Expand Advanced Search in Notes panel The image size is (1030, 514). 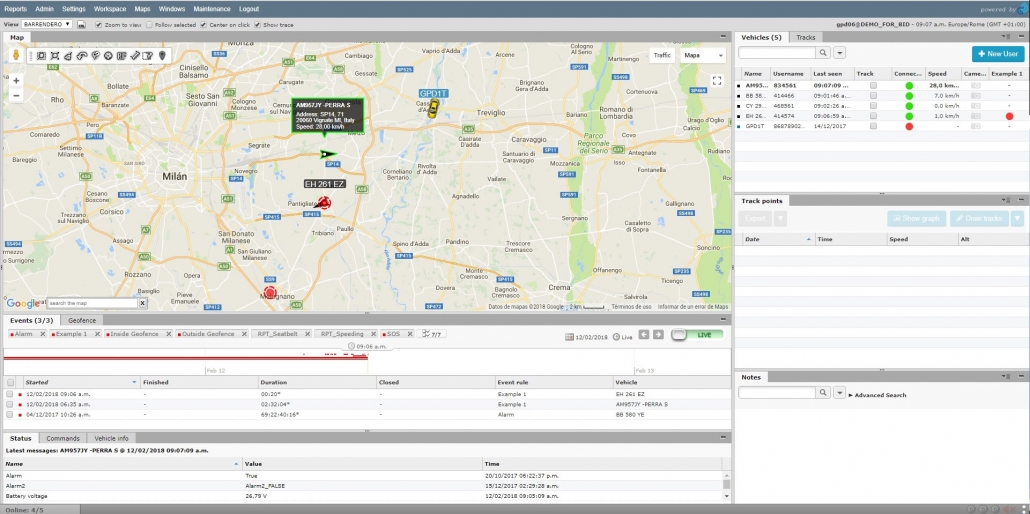tap(878, 395)
